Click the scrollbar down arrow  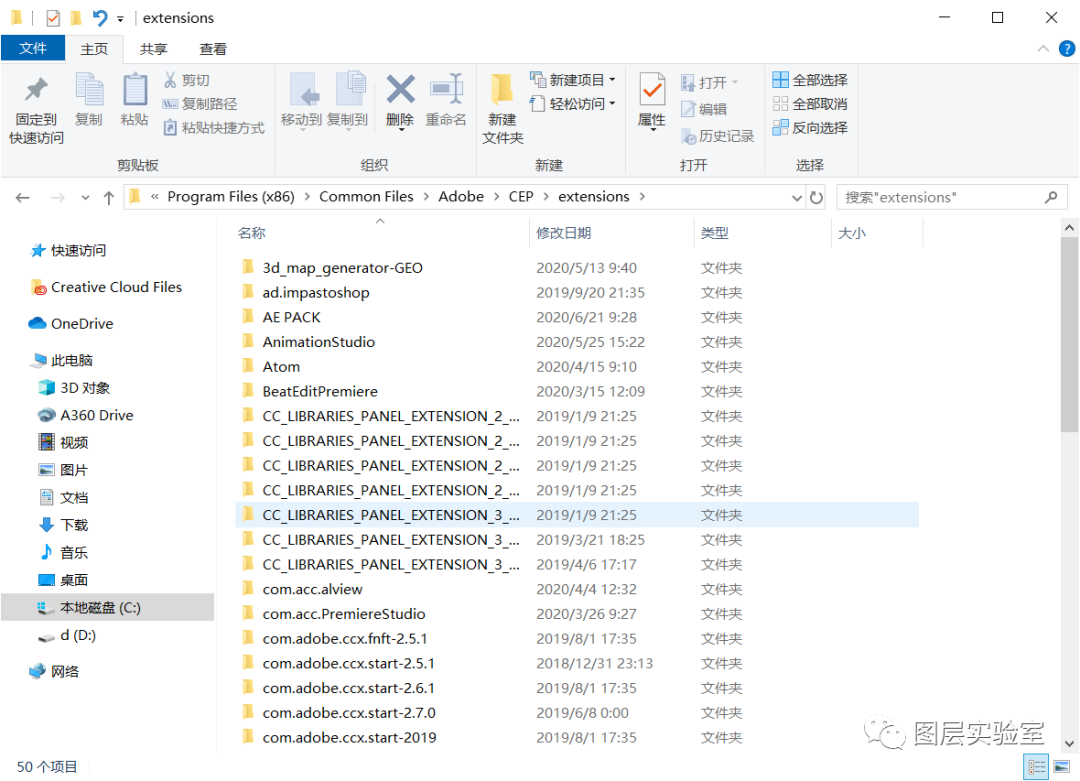[x=1069, y=744]
